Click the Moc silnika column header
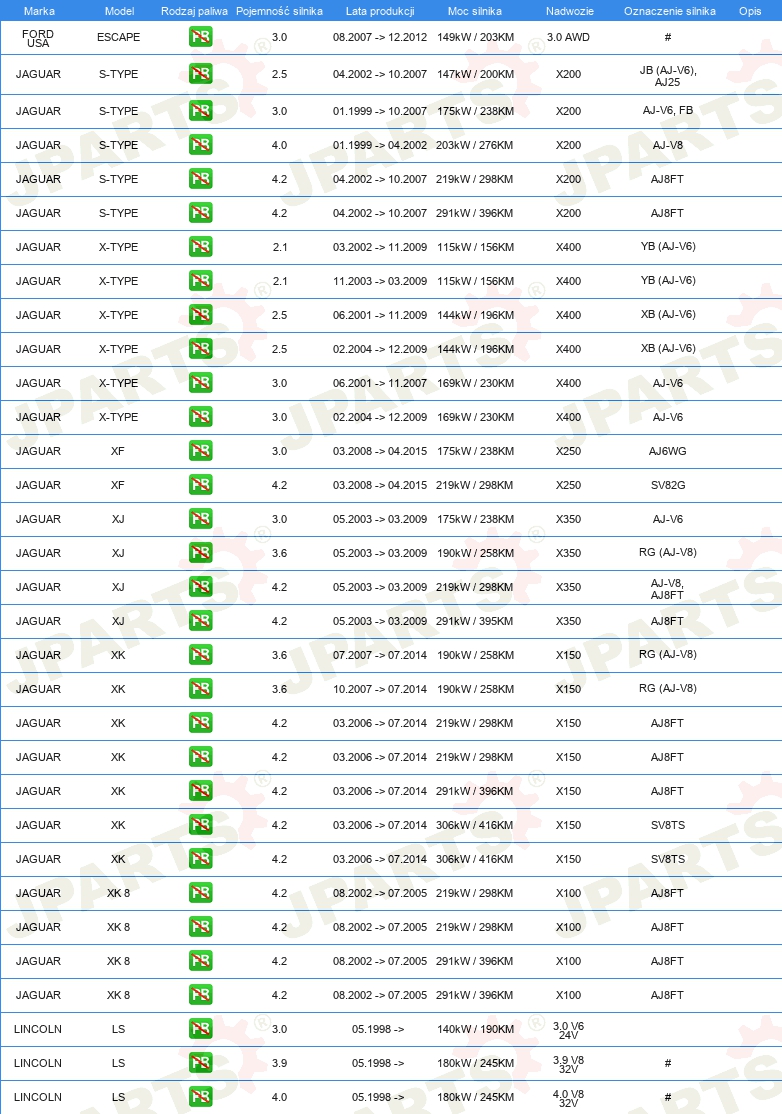The height and width of the screenshot is (1114, 782). 474,11
